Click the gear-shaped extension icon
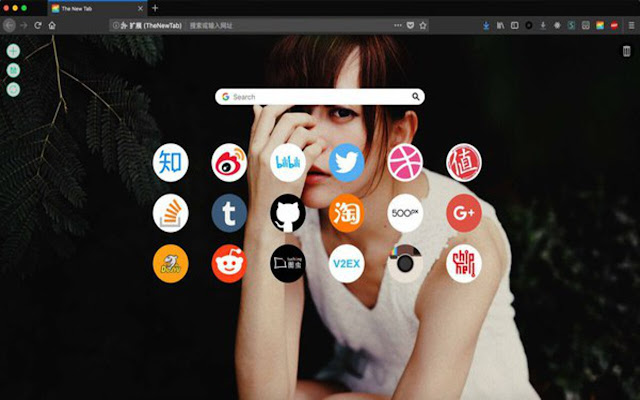 [x=557, y=25]
